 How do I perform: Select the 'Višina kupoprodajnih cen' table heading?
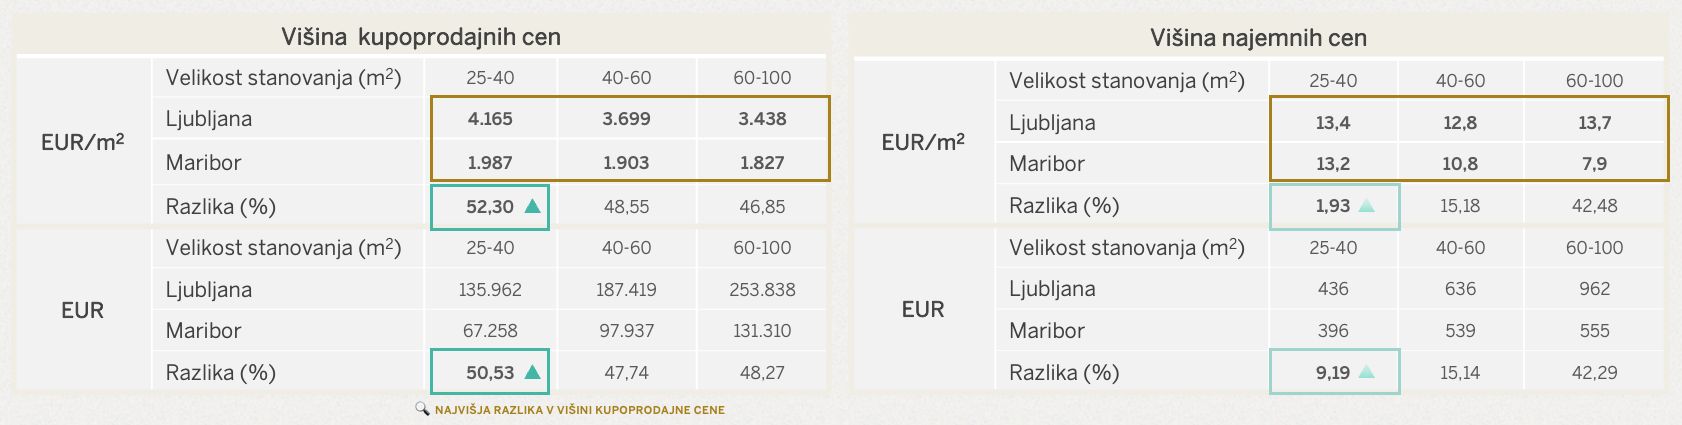coord(421,37)
